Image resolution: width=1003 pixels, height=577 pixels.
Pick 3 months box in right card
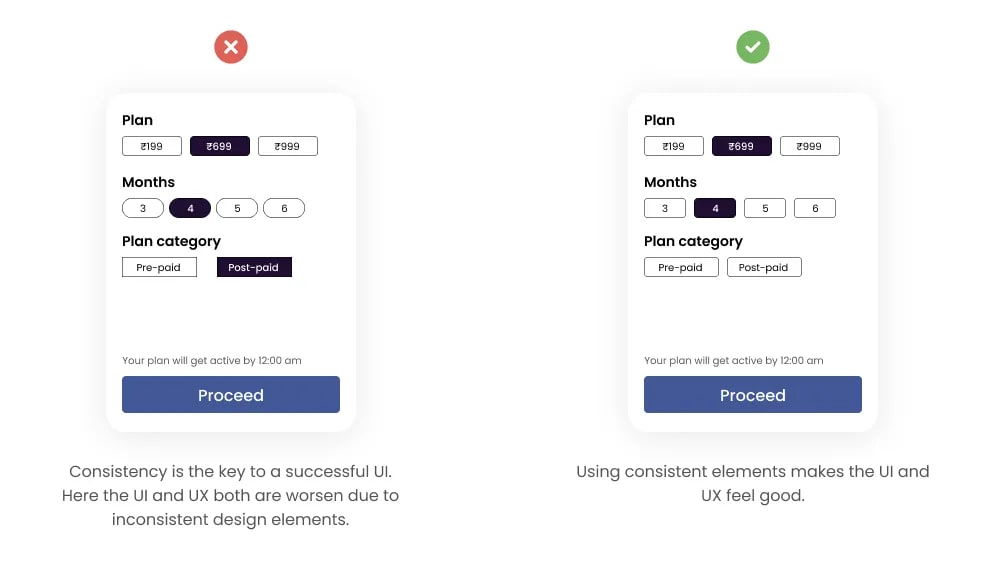665,208
